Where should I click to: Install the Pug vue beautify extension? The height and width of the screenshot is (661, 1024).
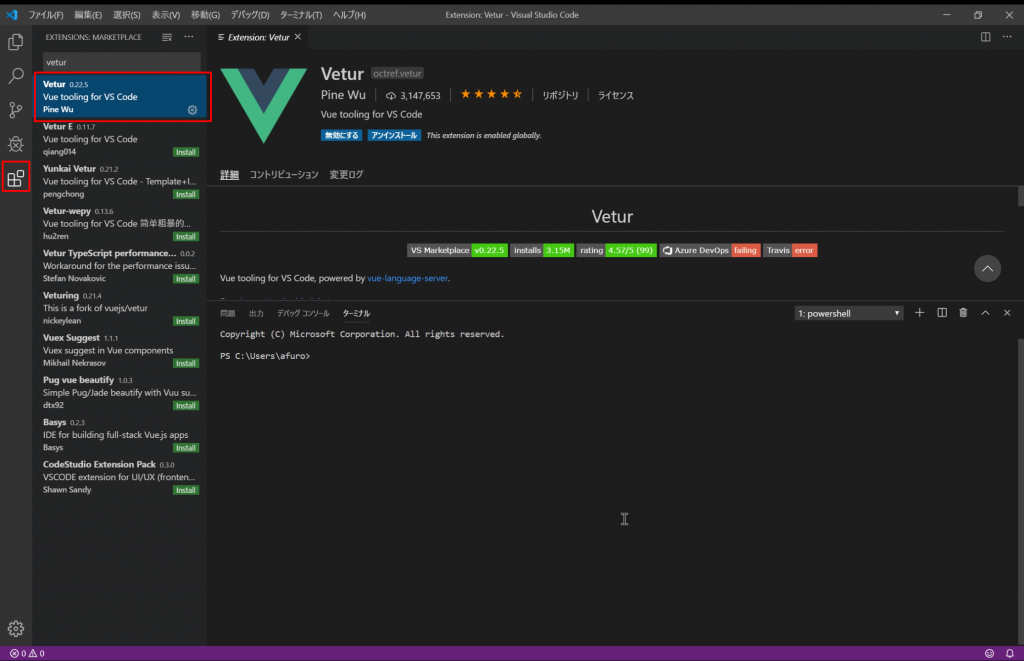pyautogui.click(x=186, y=406)
